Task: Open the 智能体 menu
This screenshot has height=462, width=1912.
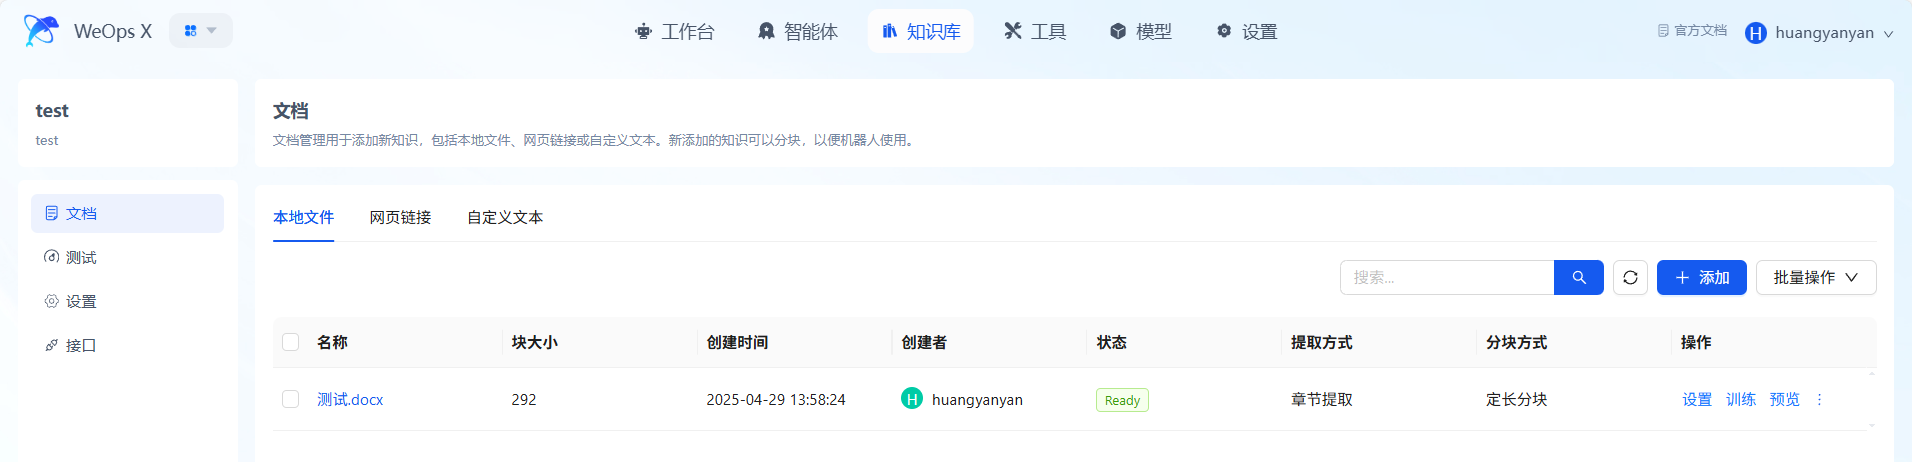Action: click(798, 32)
